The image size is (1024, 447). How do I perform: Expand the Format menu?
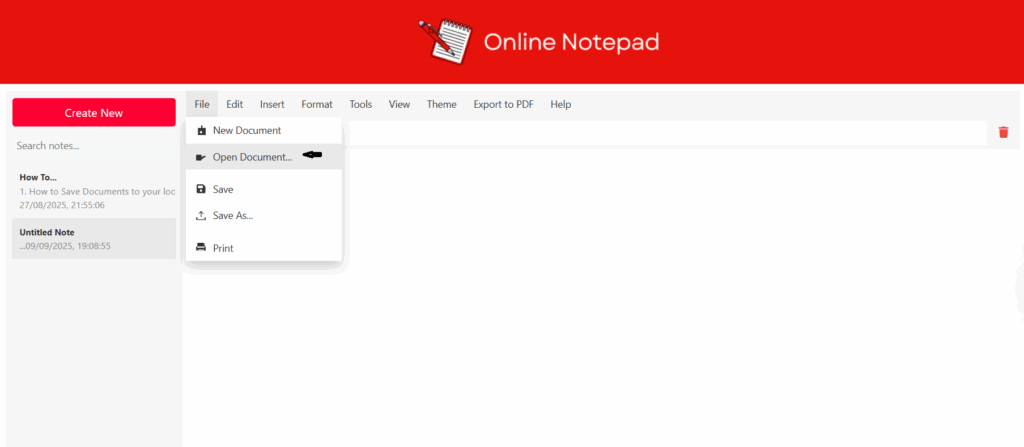[317, 104]
